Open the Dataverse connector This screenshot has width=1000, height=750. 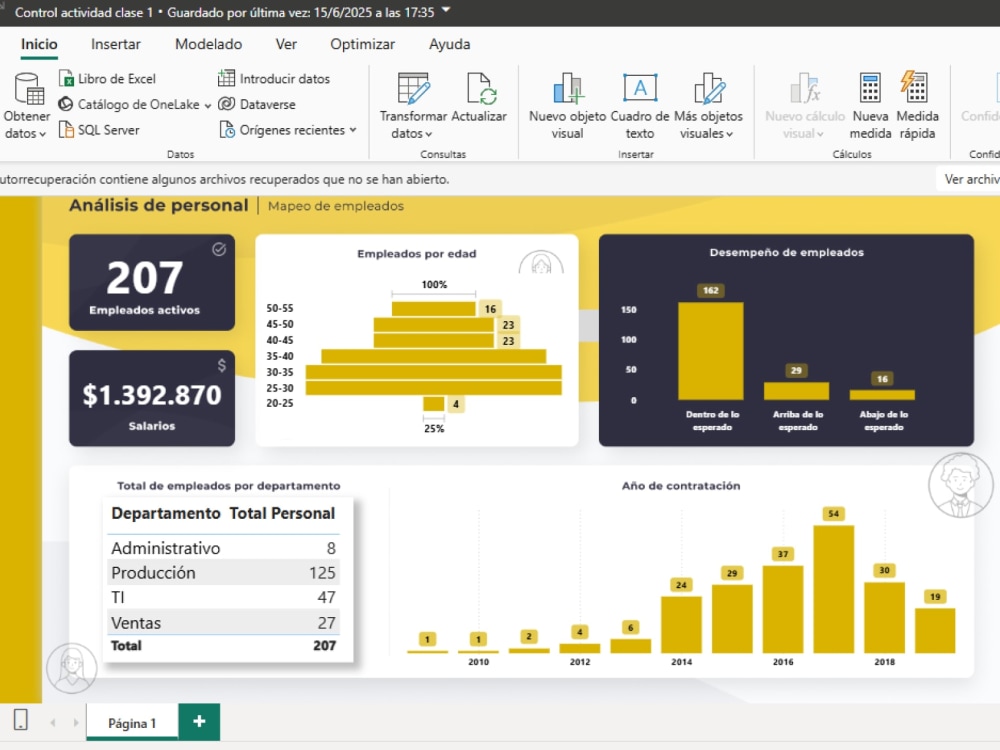point(257,104)
